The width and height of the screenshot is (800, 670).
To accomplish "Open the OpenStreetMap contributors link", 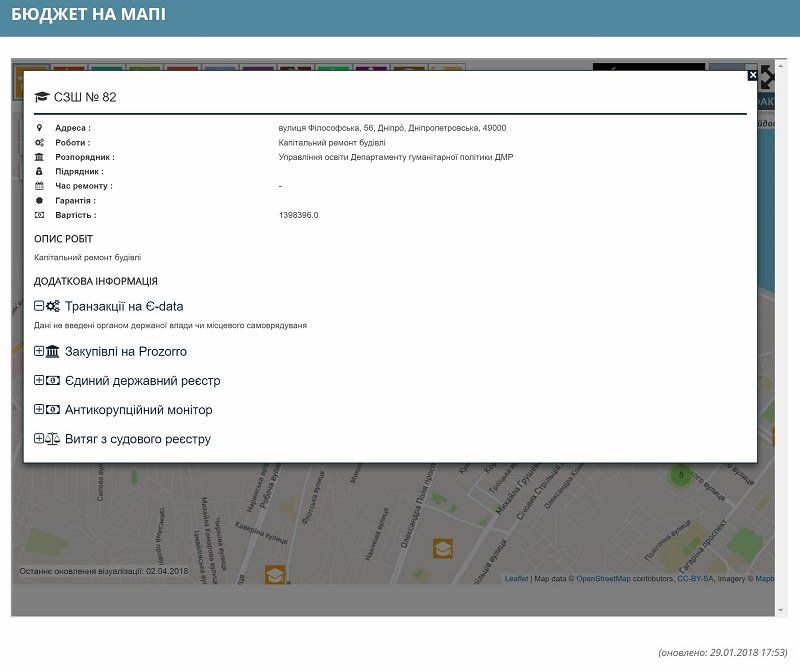I will pos(603,579).
